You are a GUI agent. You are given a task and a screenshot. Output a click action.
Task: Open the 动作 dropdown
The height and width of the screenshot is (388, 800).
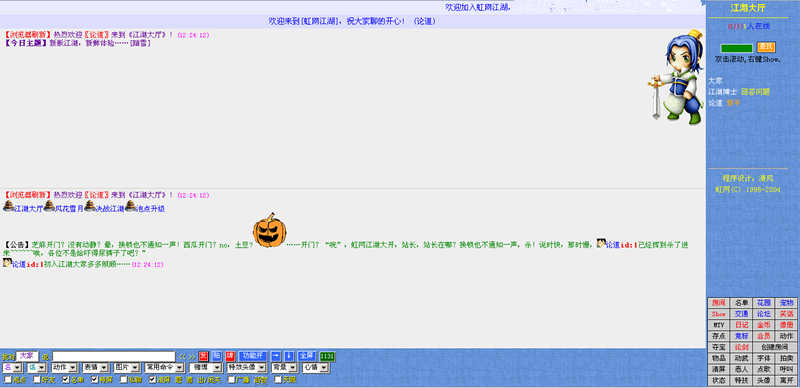tap(64, 368)
